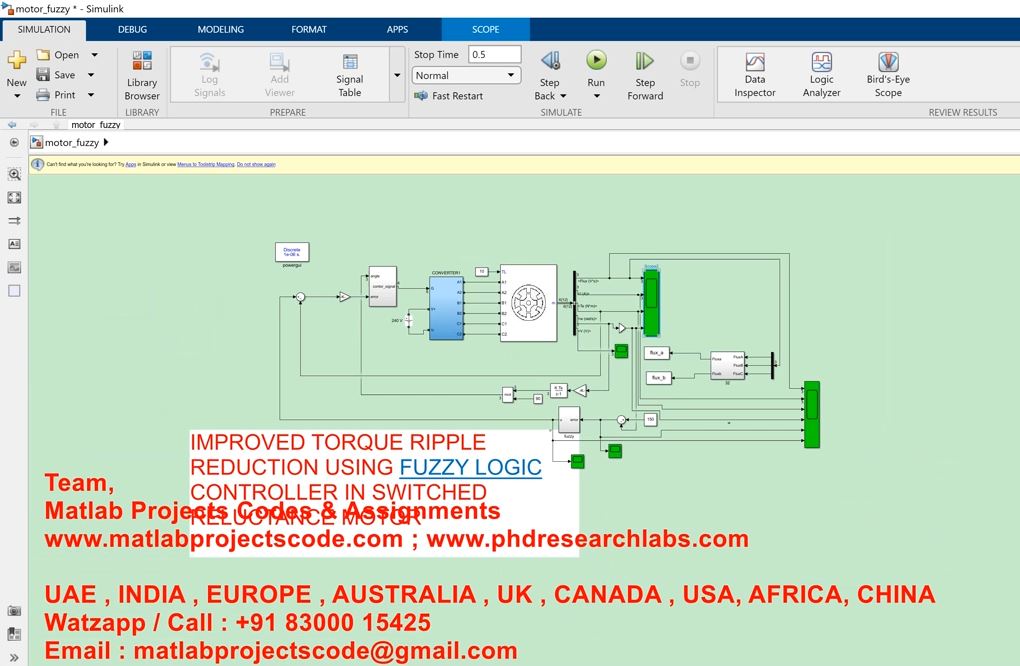Open Bird's-Eye Scope
The image size is (1020, 666).
pyautogui.click(x=887, y=75)
